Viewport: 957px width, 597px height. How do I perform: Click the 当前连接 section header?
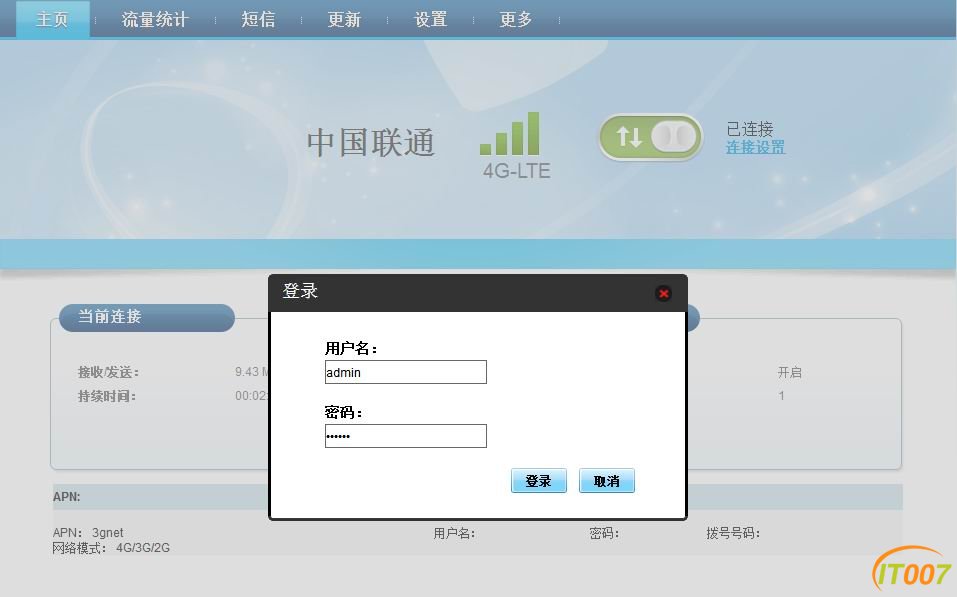point(146,317)
